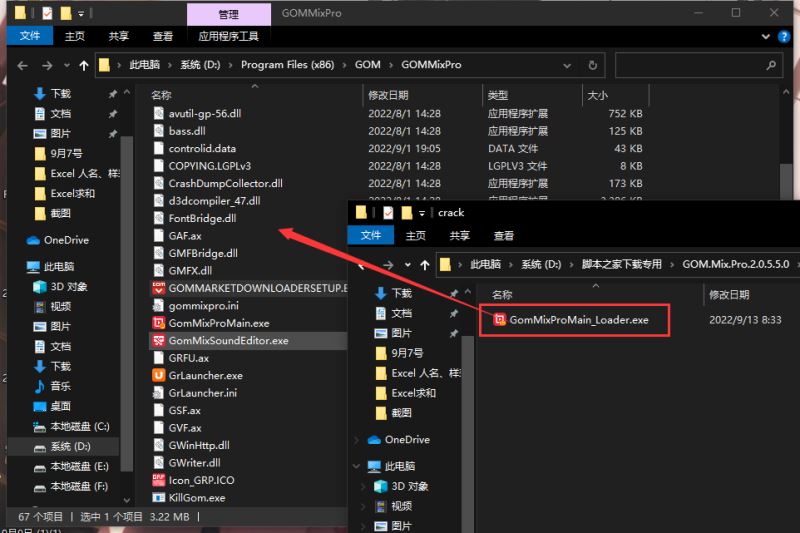The height and width of the screenshot is (533, 800).
Task: Open OneDrive in crack window sidebar
Action: [x=399, y=439]
